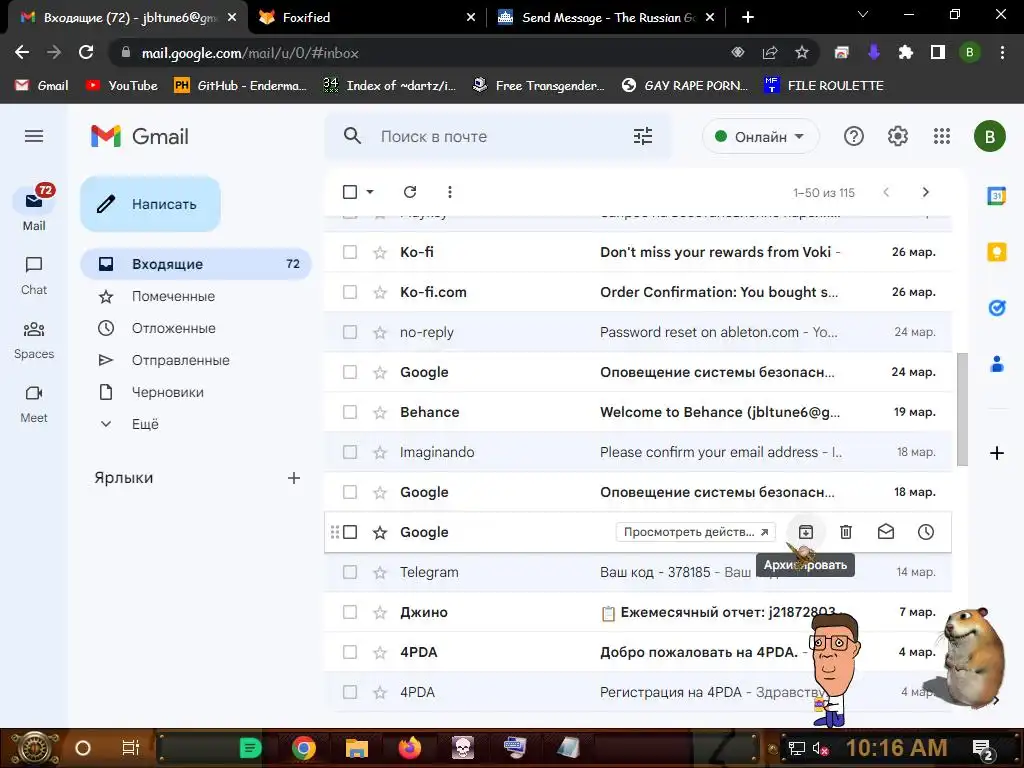Check the hovered Google email checkbox
The image size is (1024, 768).
(x=350, y=532)
